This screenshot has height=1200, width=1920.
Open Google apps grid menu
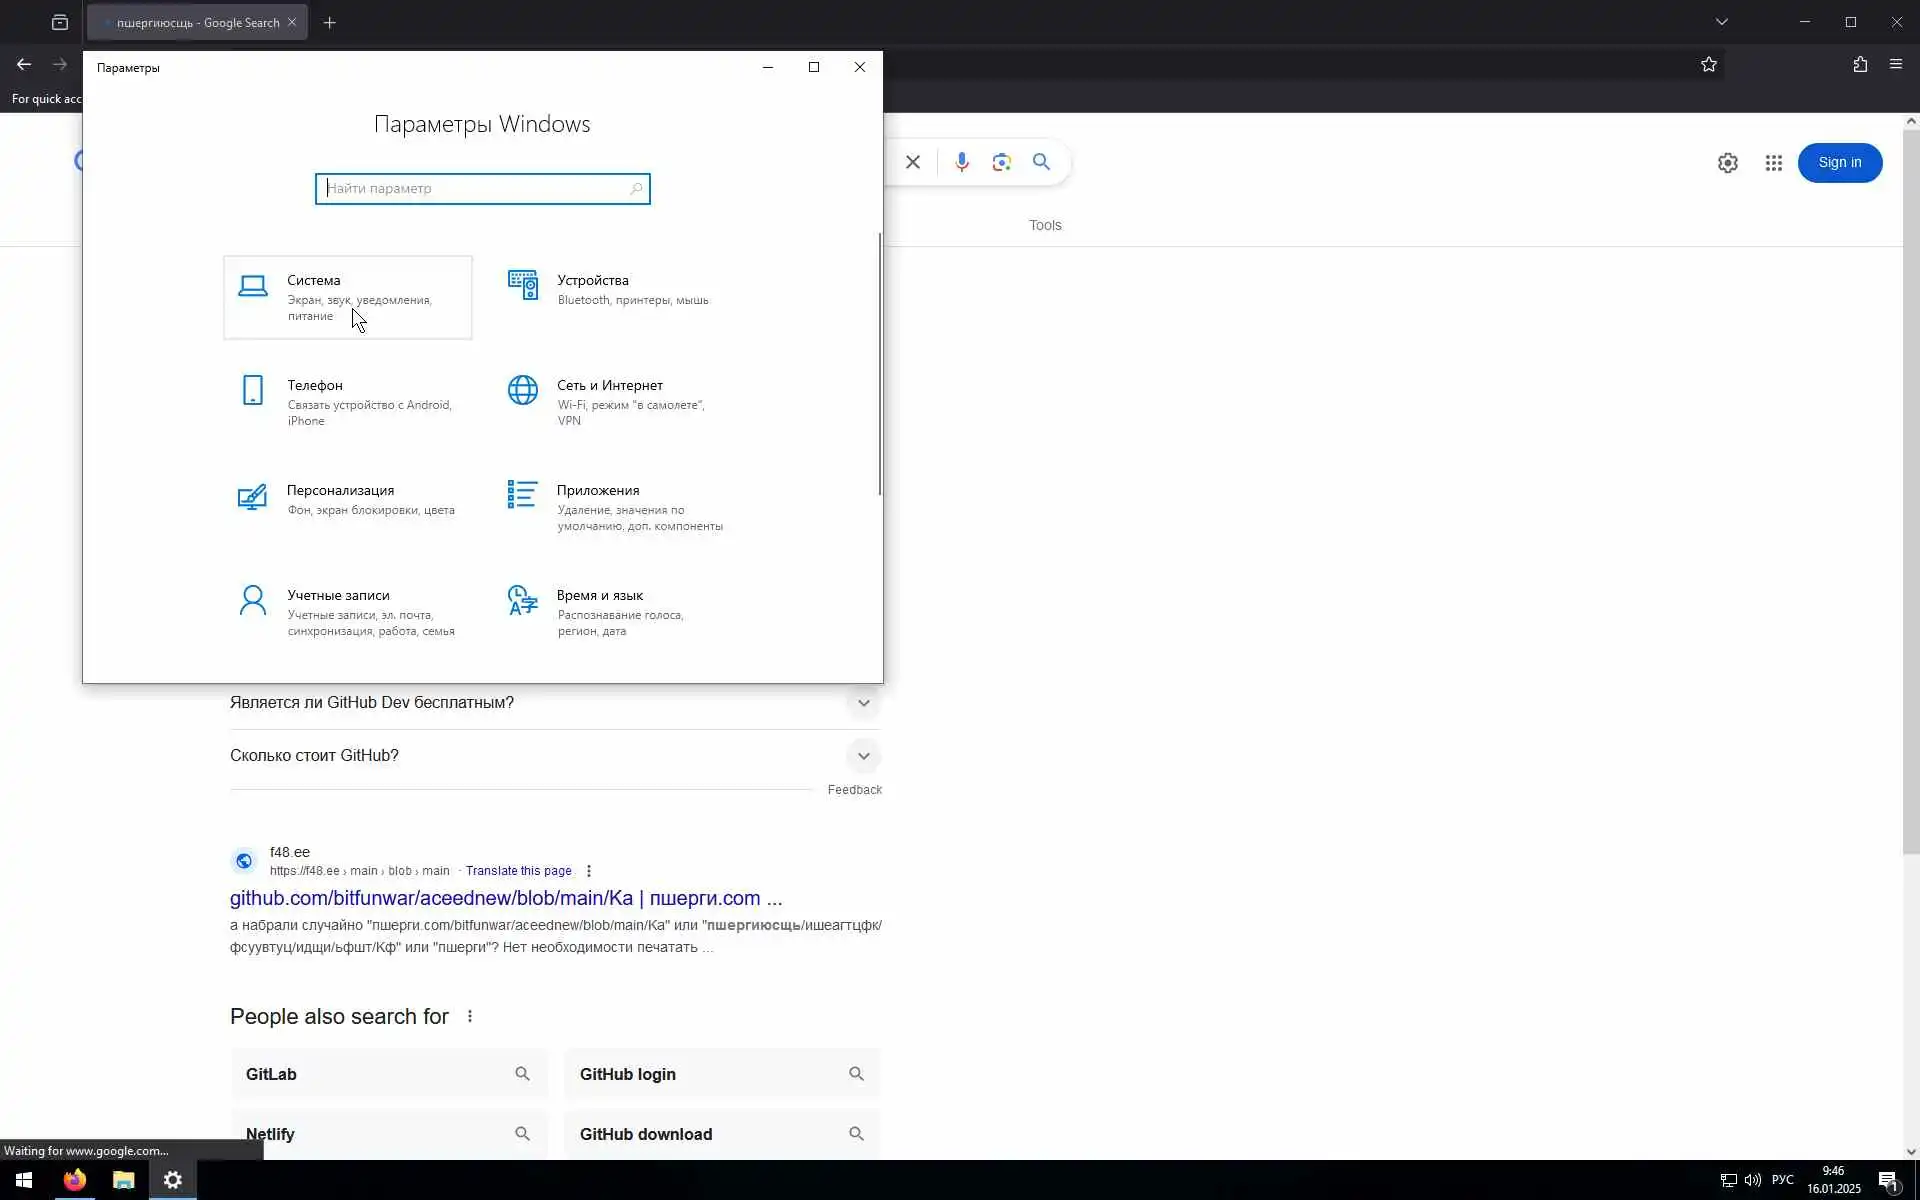(x=1773, y=163)
